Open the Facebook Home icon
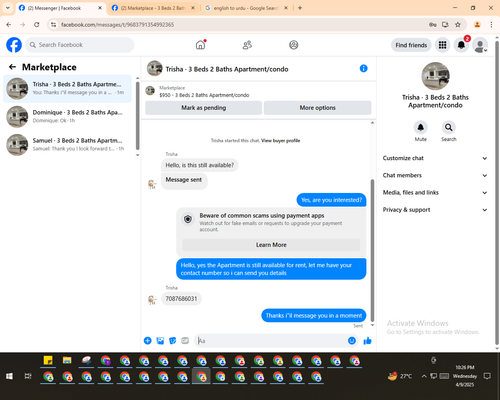500x400 pixels. 200,45
